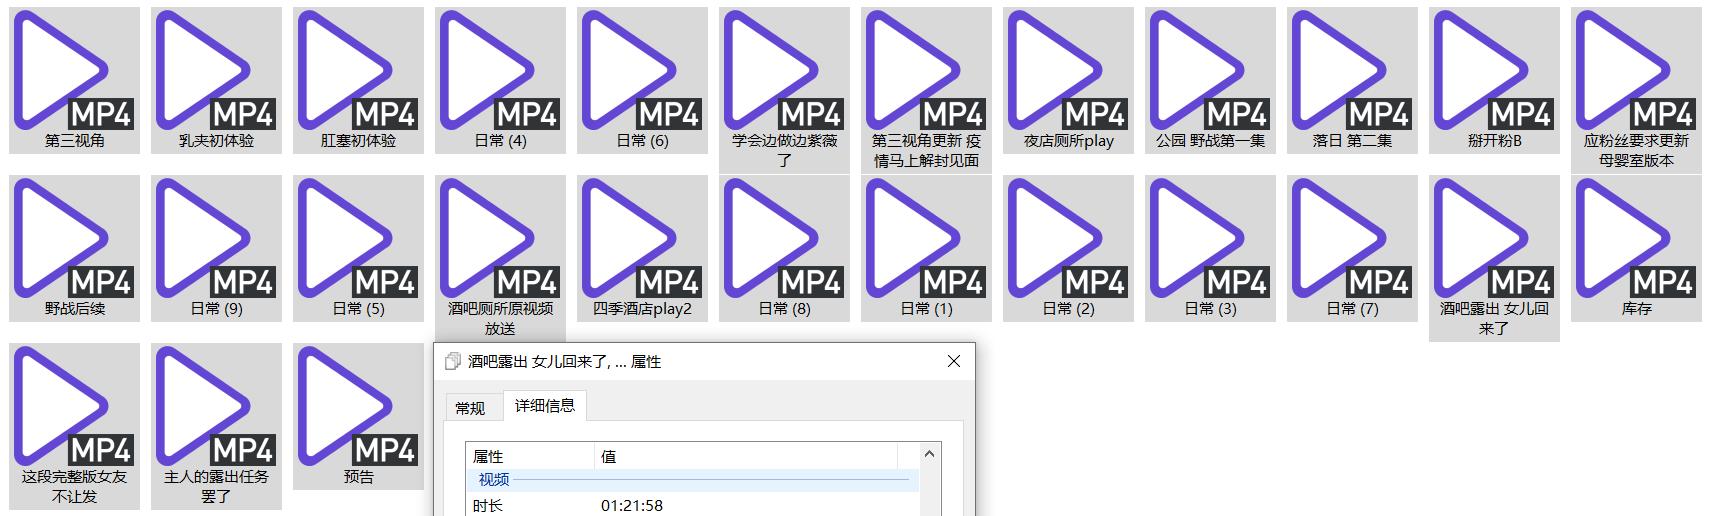
Task: Click the MP4 file named 预告
Action: pos(359,416)
